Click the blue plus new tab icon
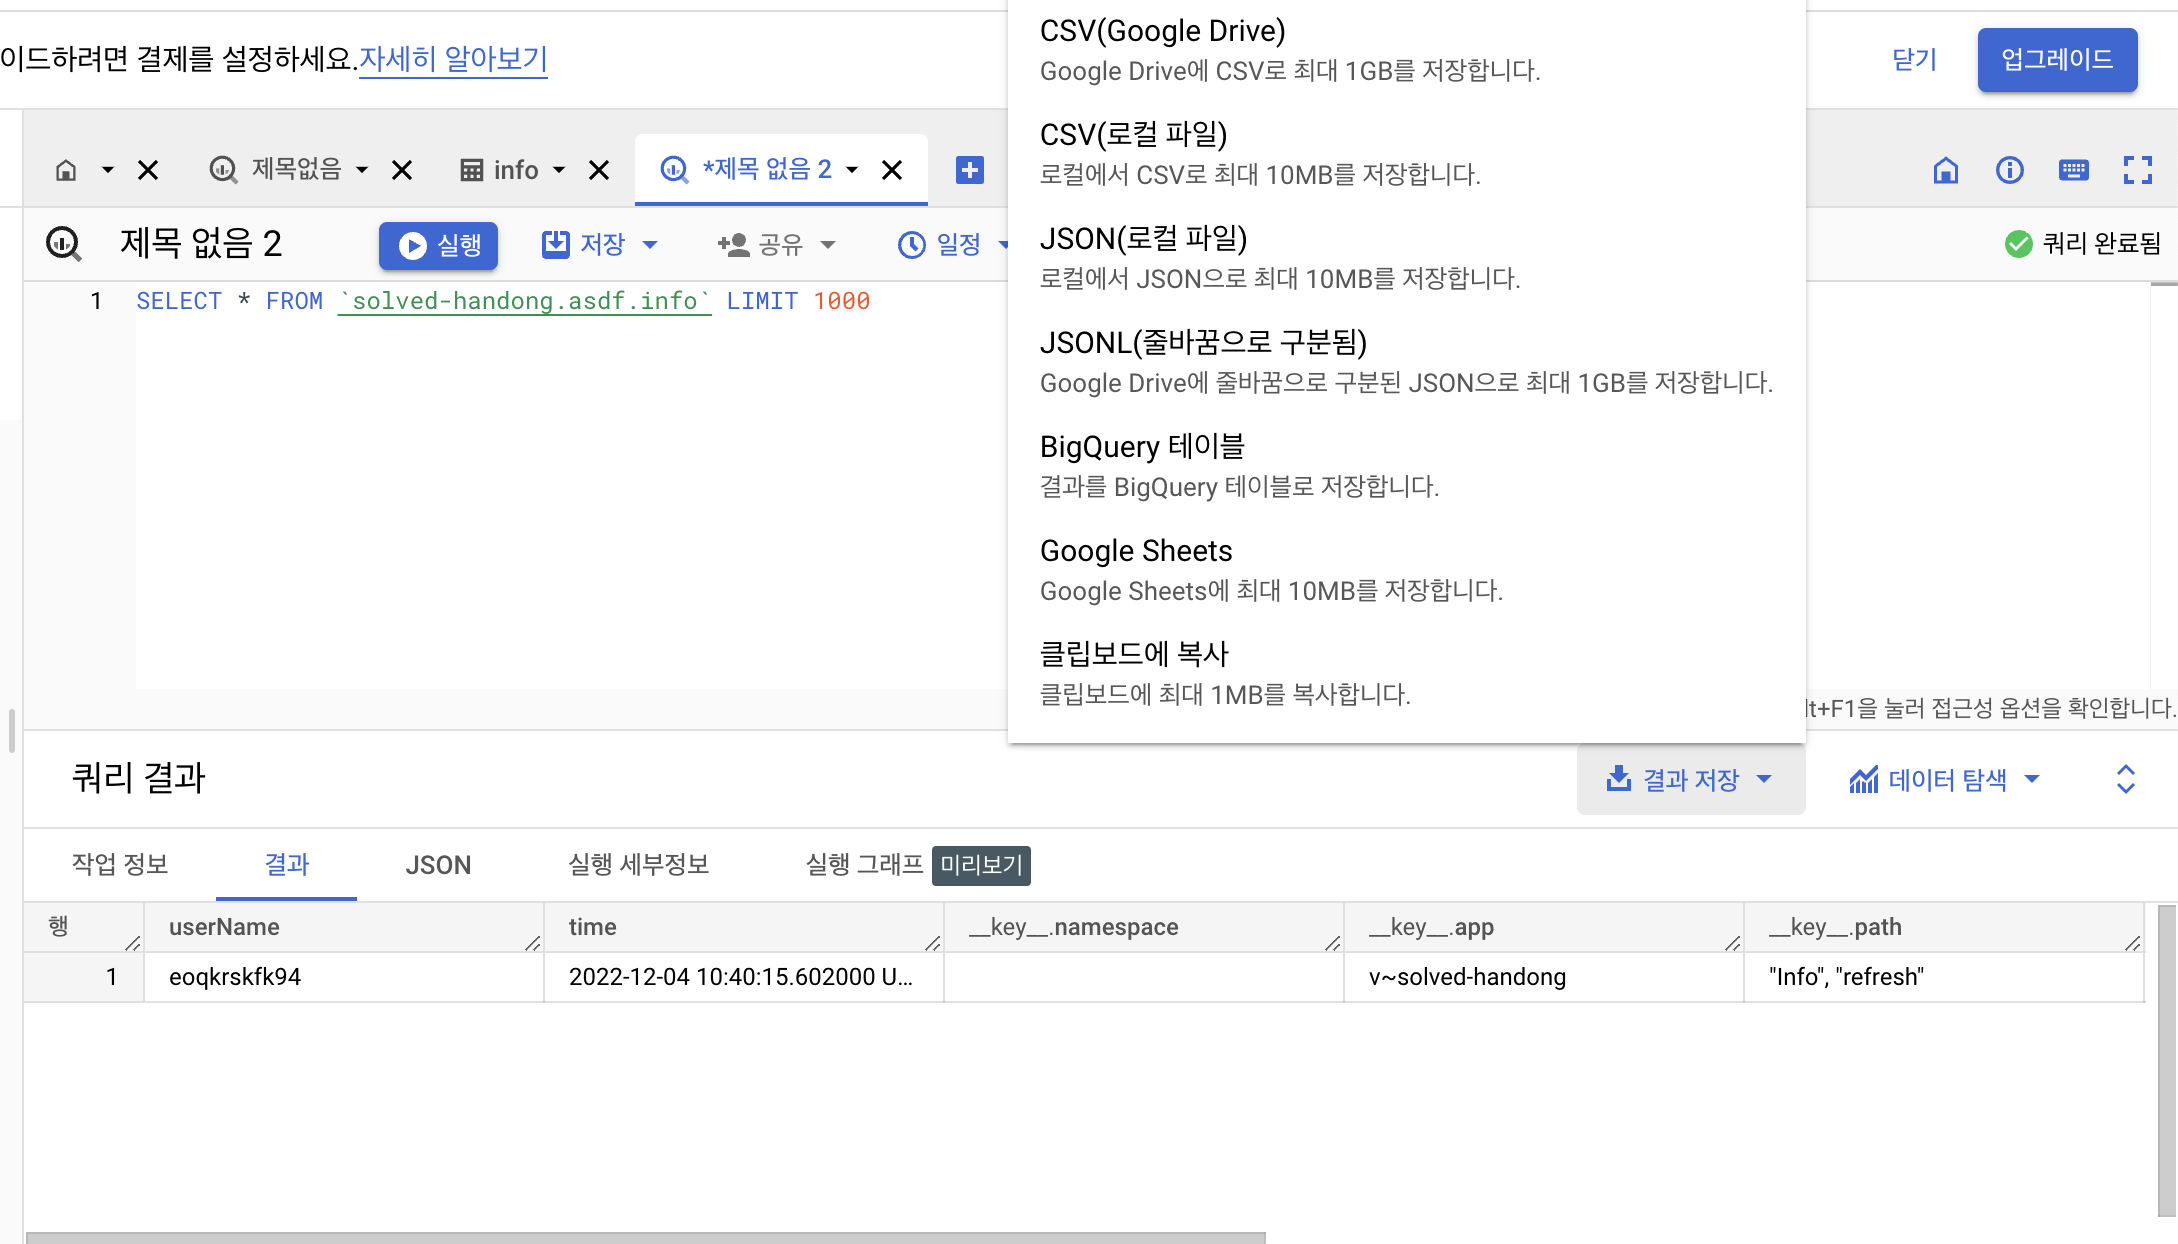The image size is (2178, 1244). pos(969,170)
